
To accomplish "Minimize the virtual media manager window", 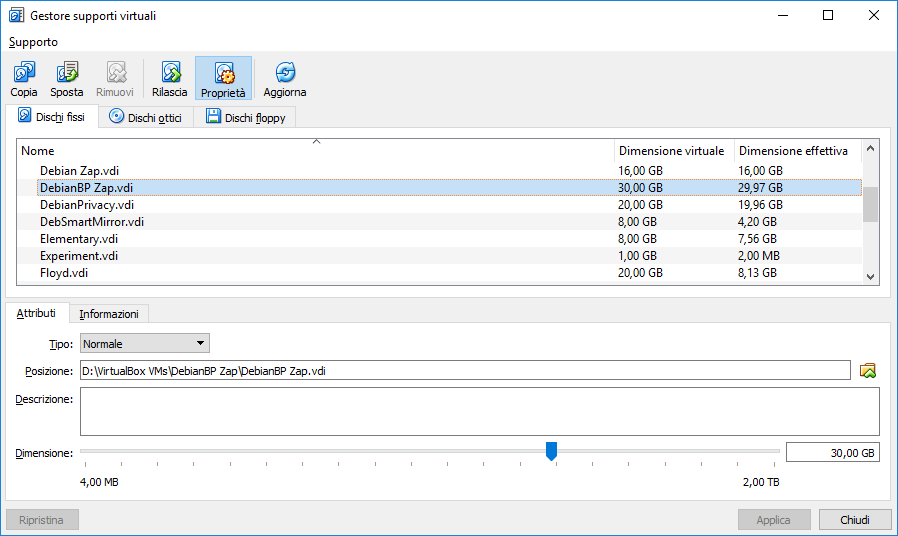I will tap(783, 15).
